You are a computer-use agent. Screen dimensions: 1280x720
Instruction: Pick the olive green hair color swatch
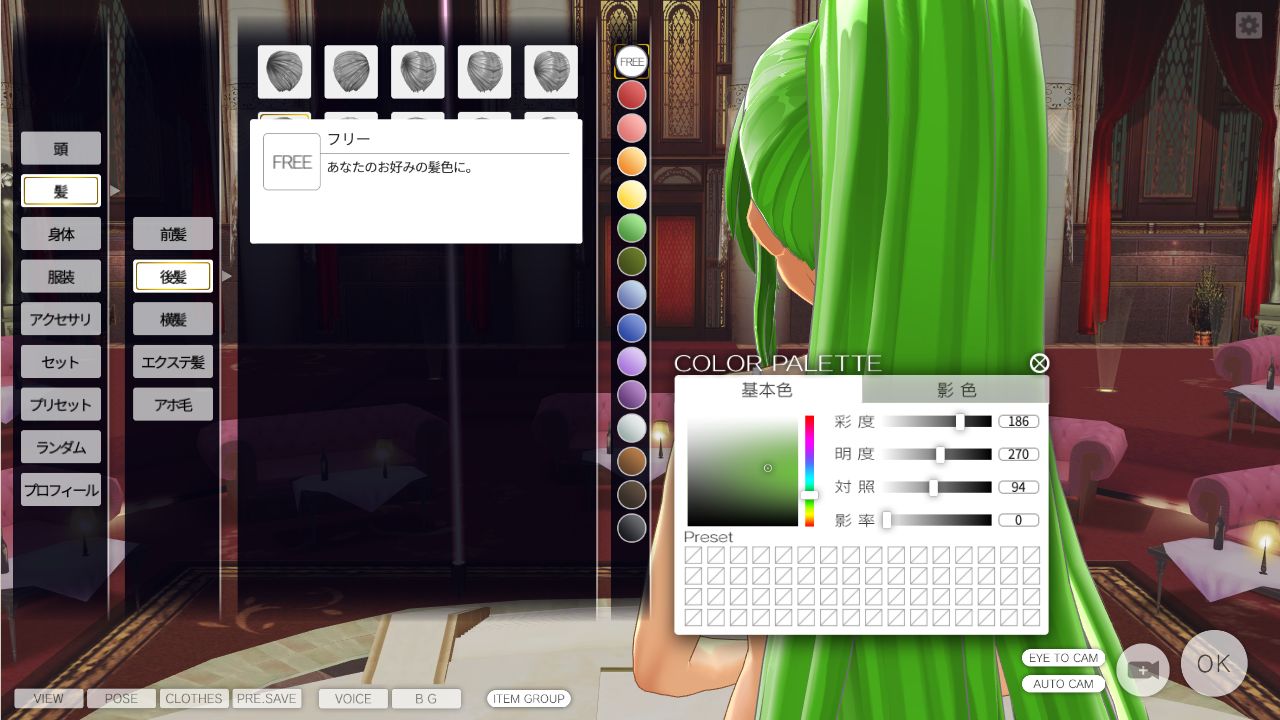632,261
